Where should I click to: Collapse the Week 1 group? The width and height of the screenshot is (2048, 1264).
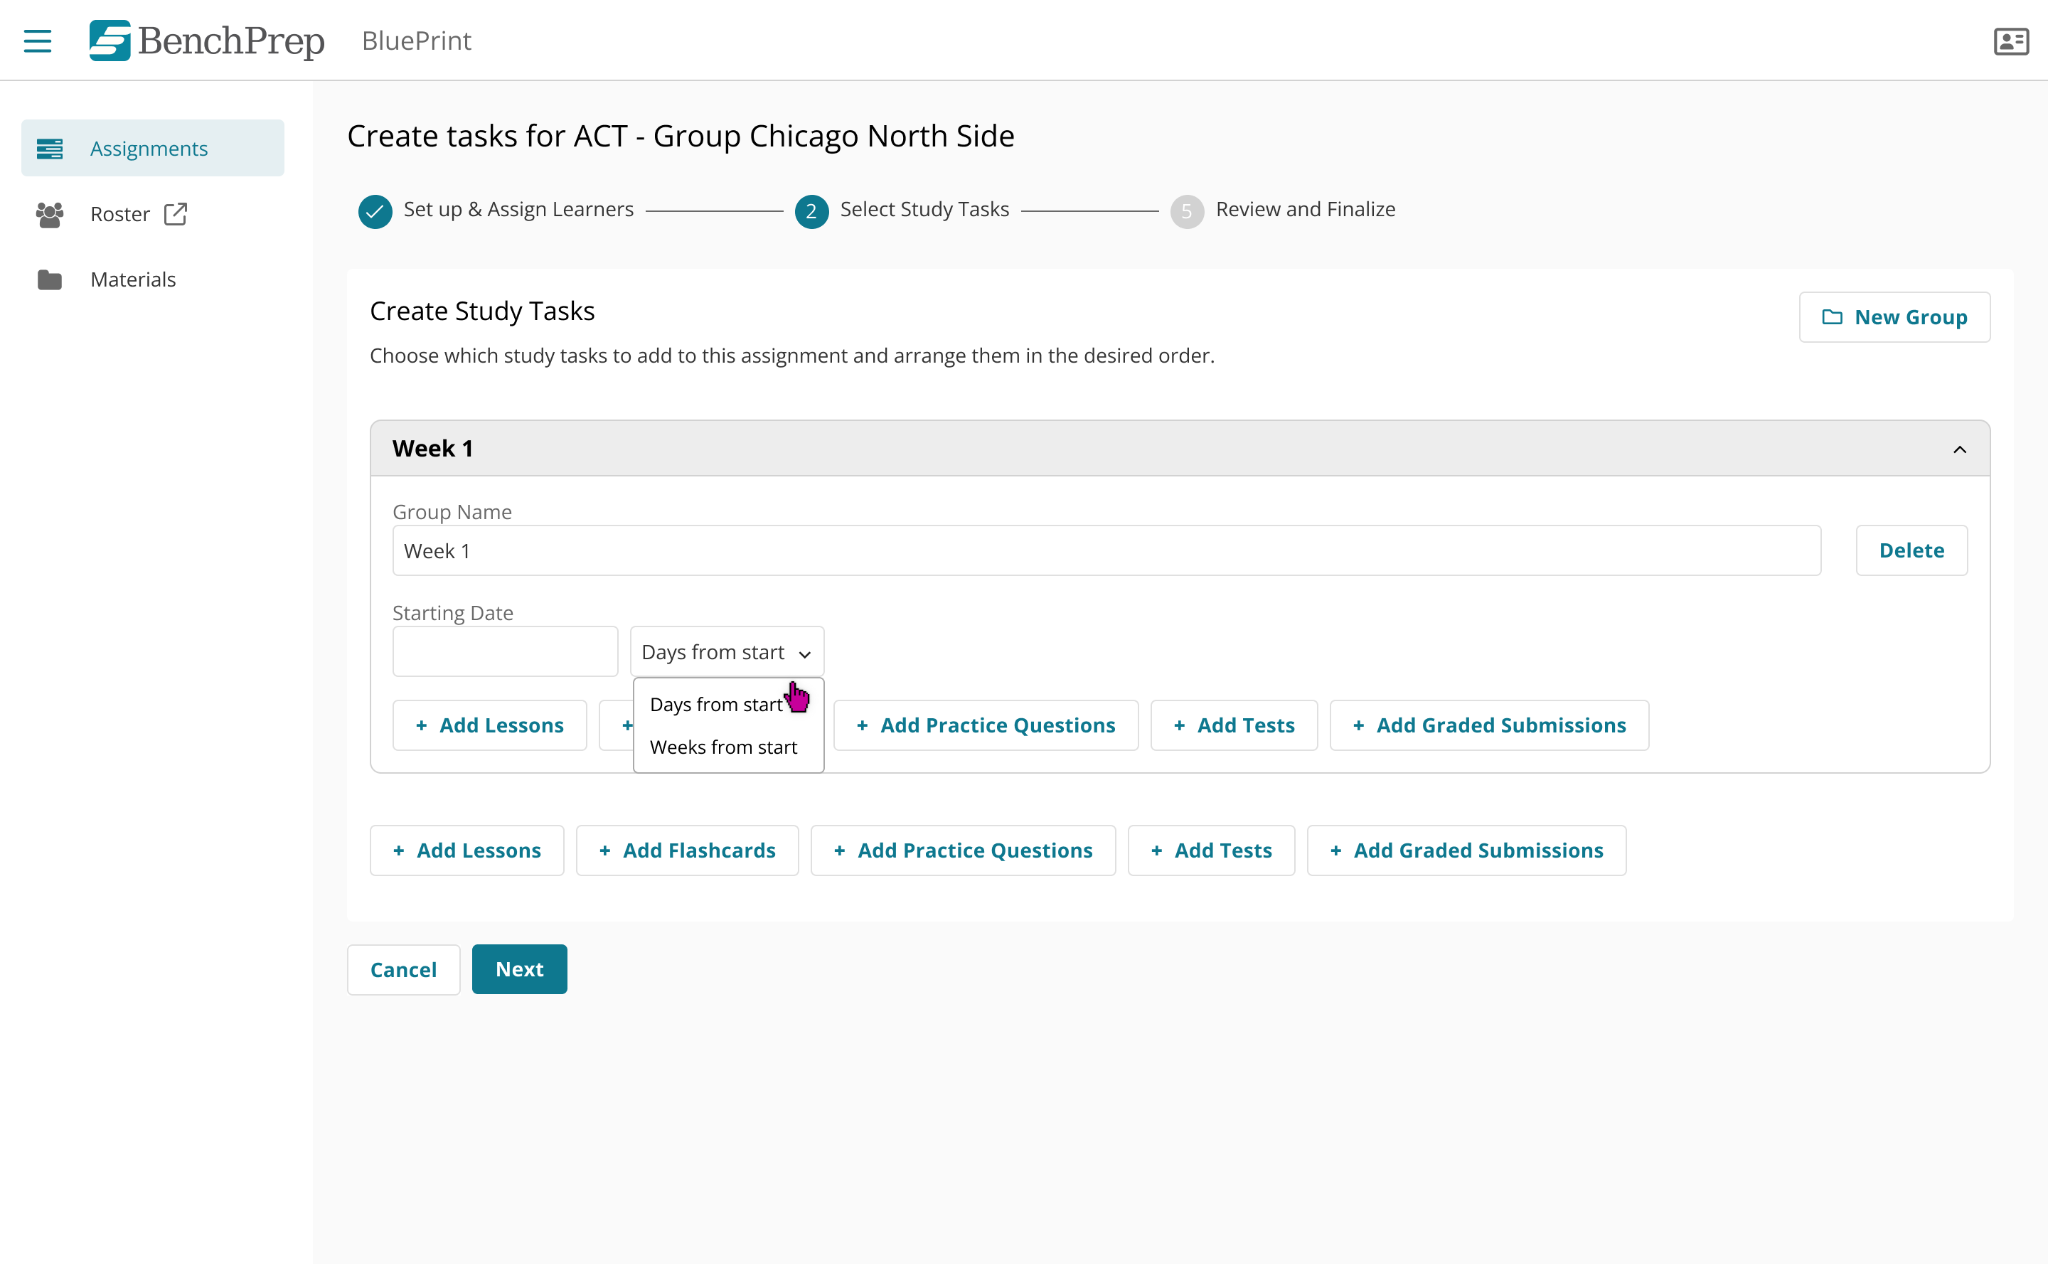(x=1959, y=449)
